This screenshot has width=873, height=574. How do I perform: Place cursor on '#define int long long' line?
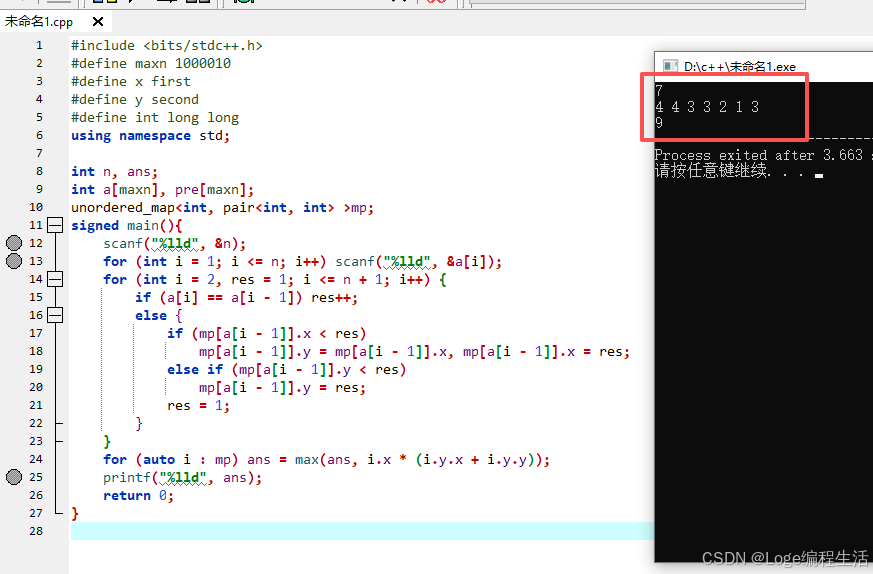point(155,117)
